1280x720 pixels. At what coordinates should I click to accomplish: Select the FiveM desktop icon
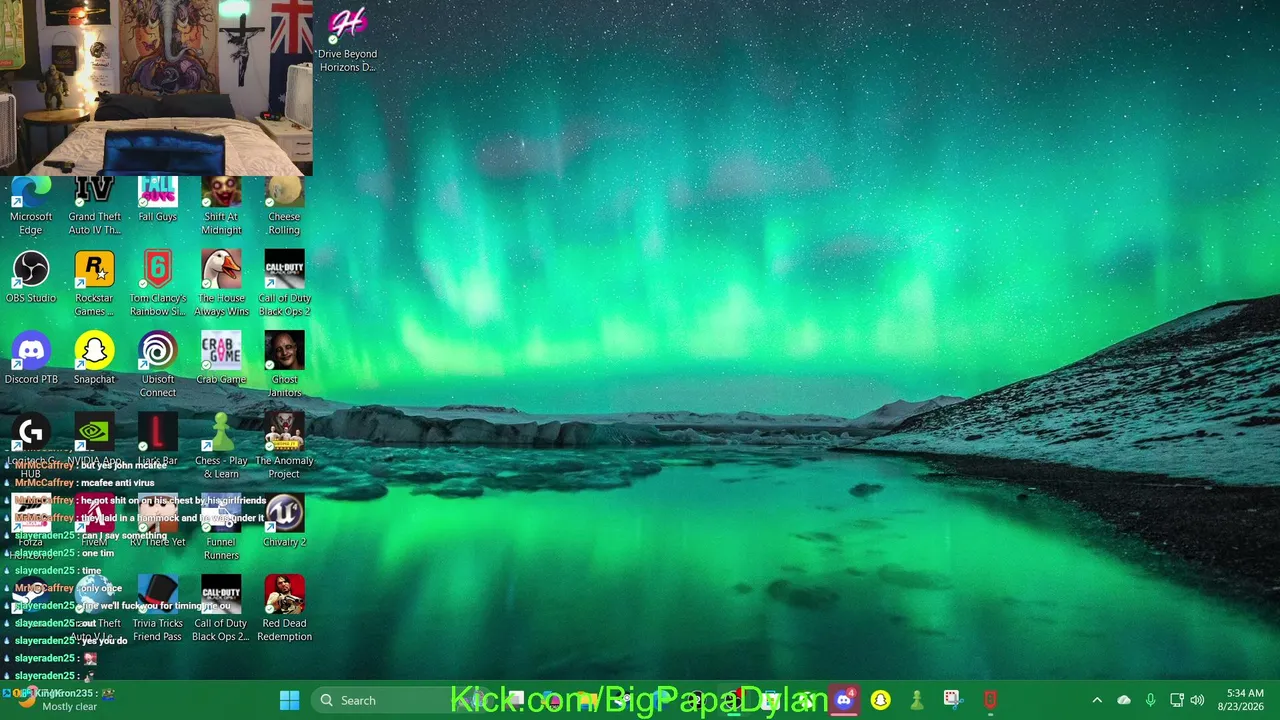click(94, 522)
